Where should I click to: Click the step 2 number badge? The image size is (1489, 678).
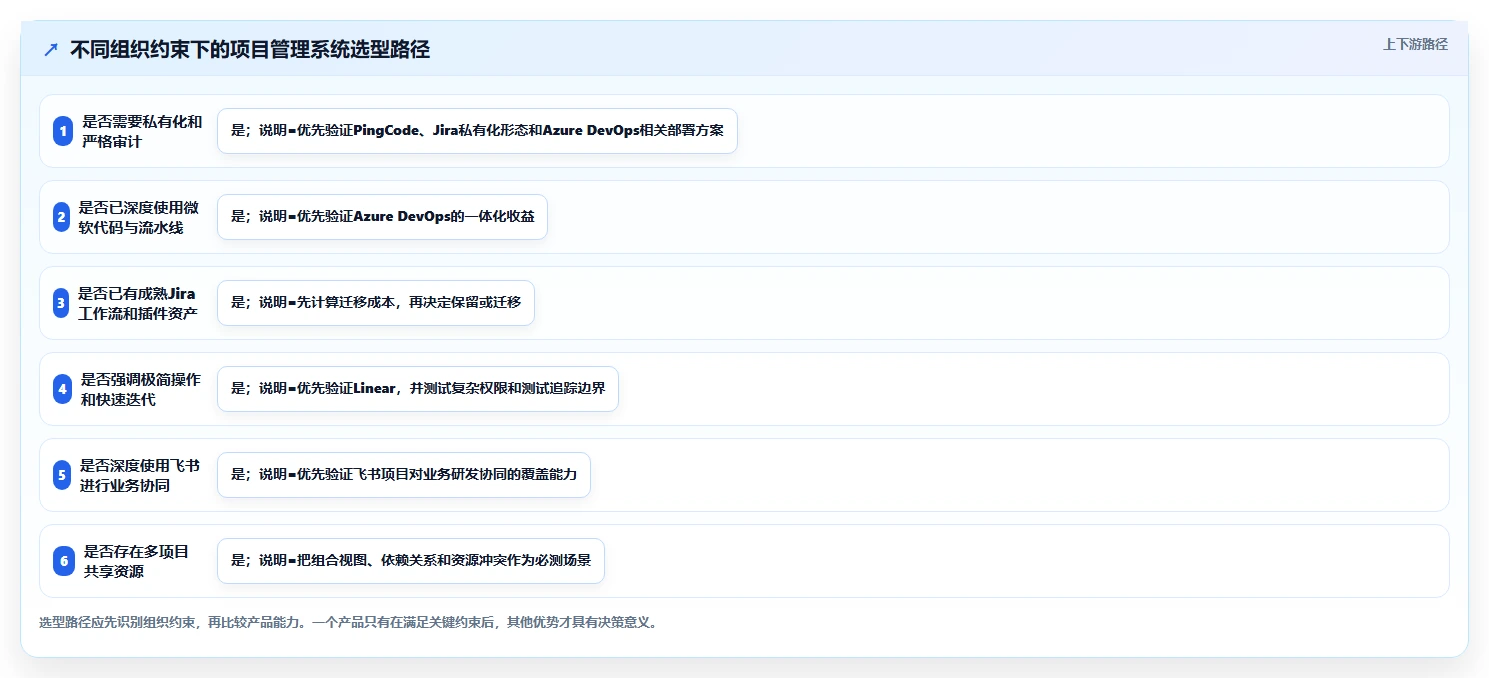pyautogui.click(x=61, y=217)
